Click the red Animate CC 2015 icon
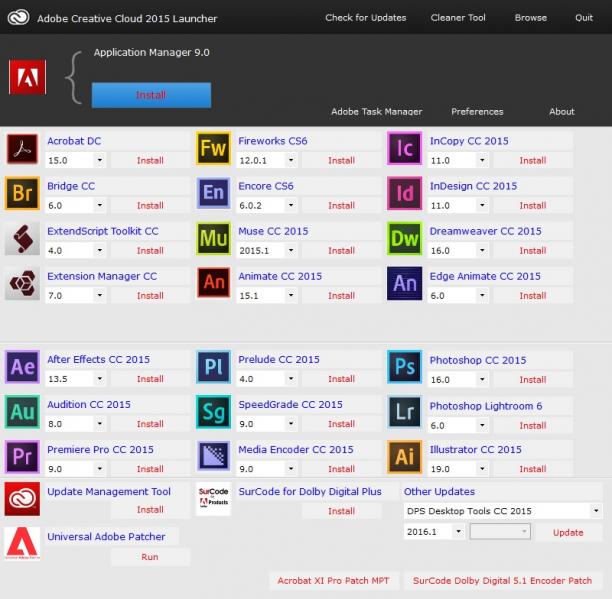This screenshot has height=599, width=612. [213, 283]
